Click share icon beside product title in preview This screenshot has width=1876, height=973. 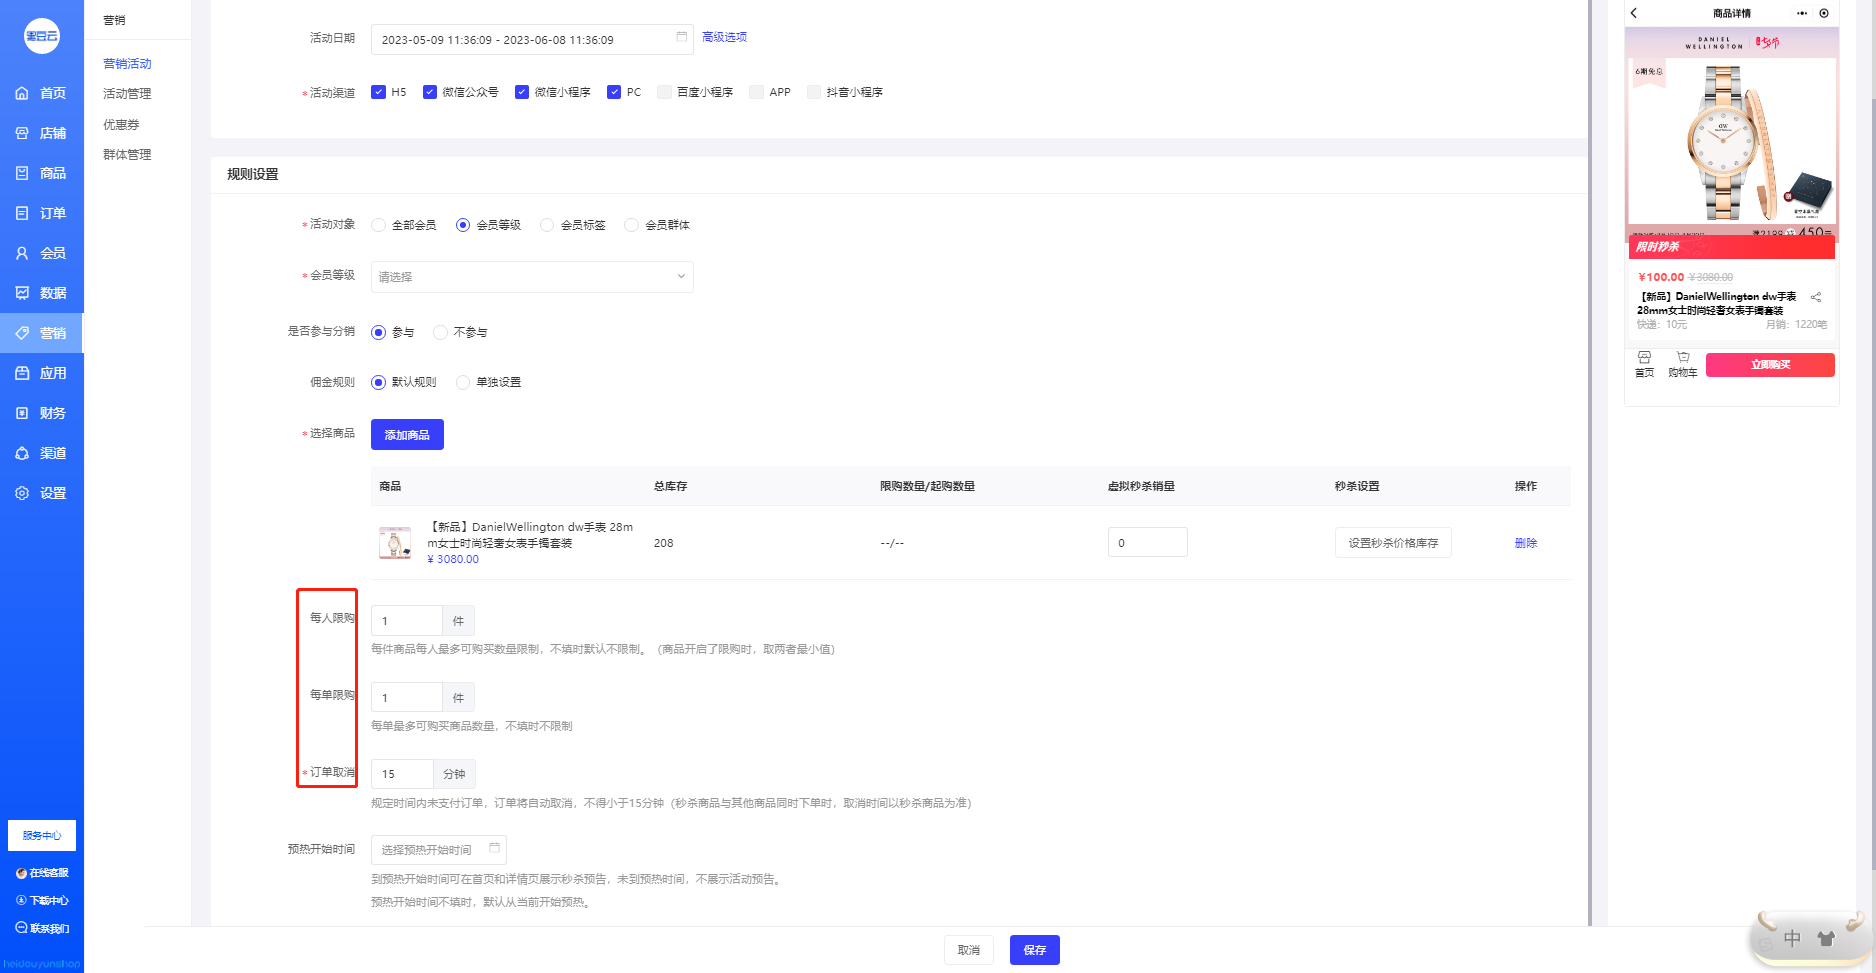pyautogui.click(x=1816, y=297)
